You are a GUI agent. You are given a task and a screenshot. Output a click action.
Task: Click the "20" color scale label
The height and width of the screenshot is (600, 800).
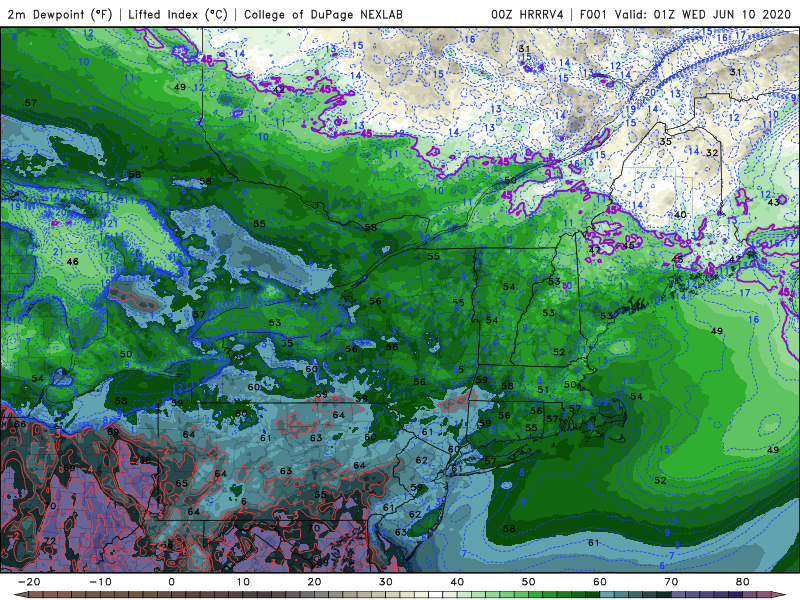pos(314,582)
